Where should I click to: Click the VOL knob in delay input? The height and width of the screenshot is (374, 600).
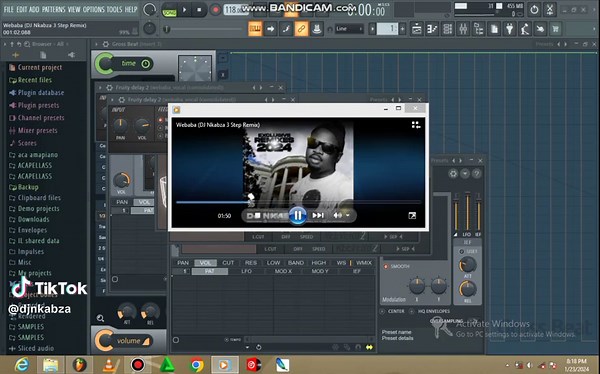[x=142, y=126]
